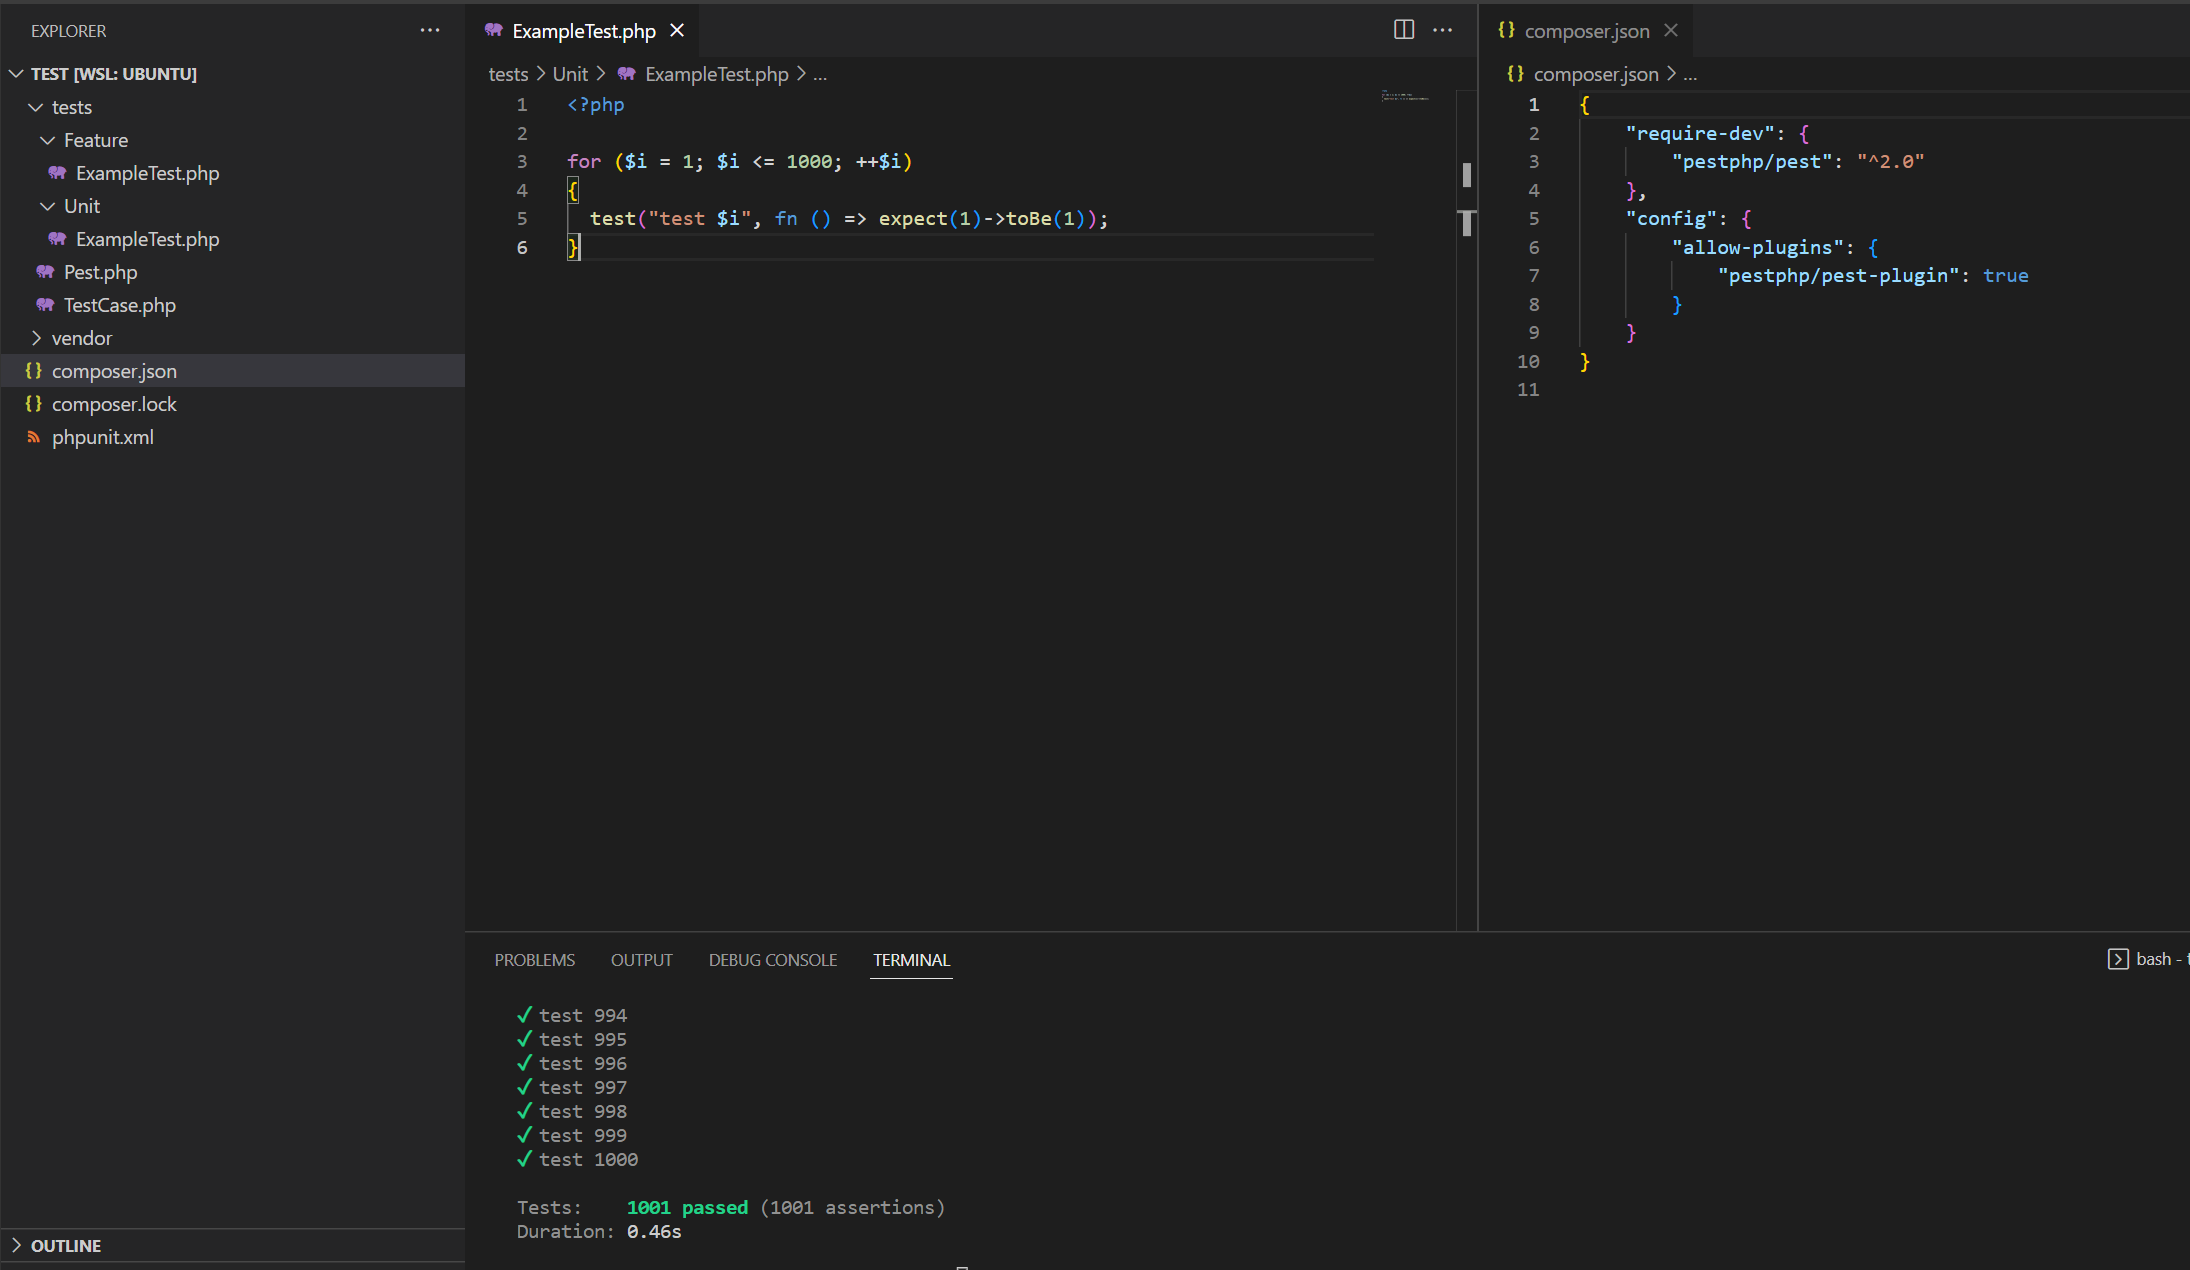This screenshot has width=2190, height=1270.
Task: Open the editor More Actions (...) icon
Action: point(1443,30)
